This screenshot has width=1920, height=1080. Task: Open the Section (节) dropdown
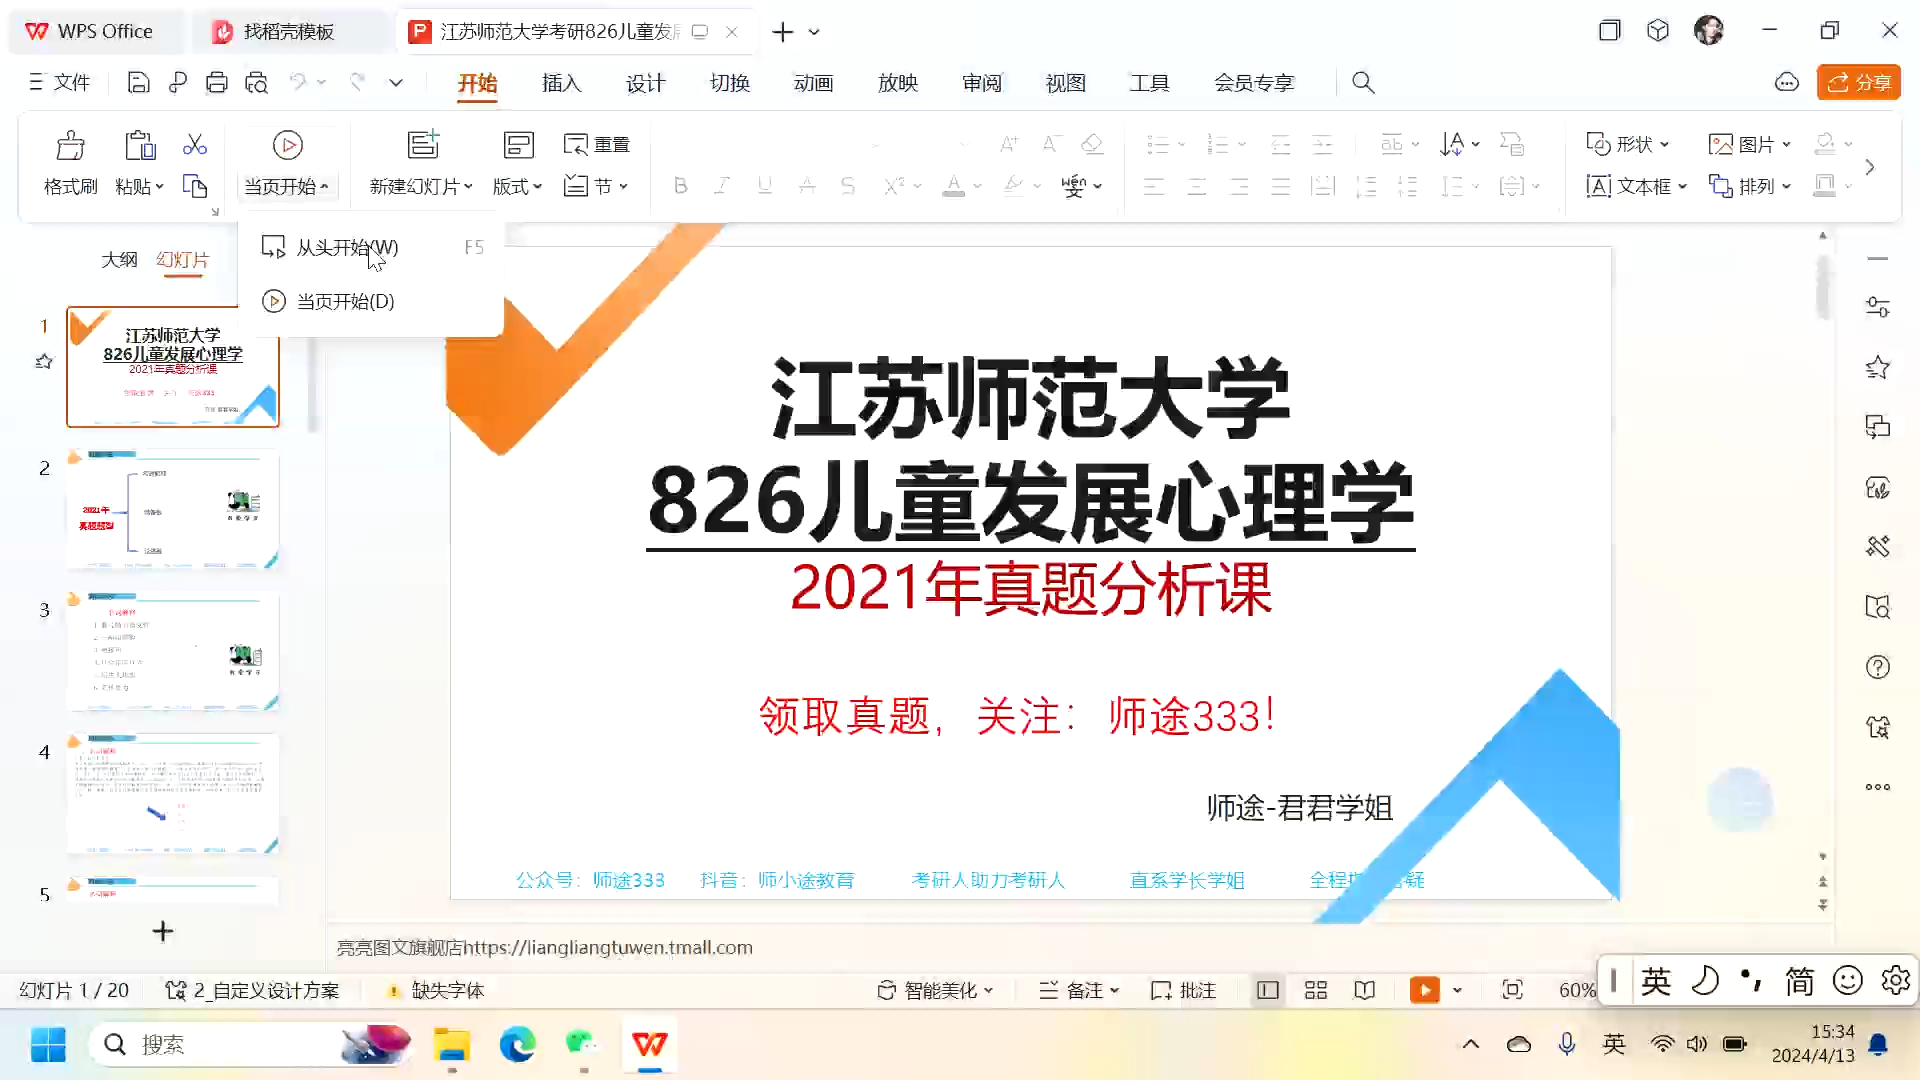click(x=596, y=186)
